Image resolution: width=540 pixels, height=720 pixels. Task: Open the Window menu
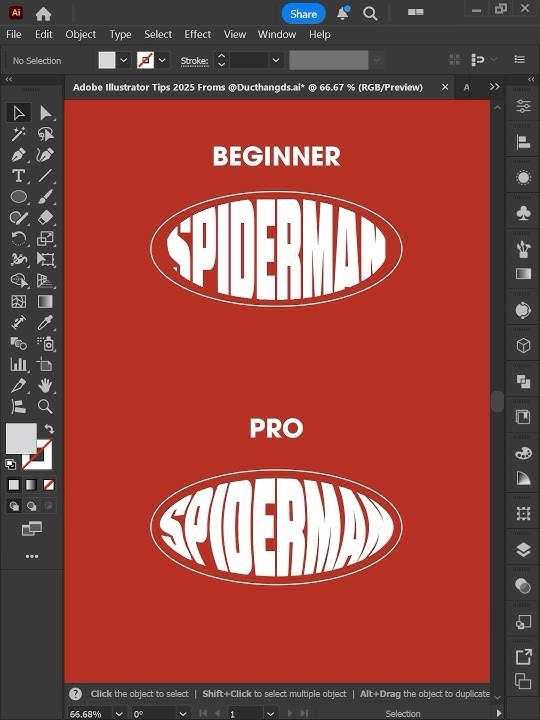tap(277, 34)
